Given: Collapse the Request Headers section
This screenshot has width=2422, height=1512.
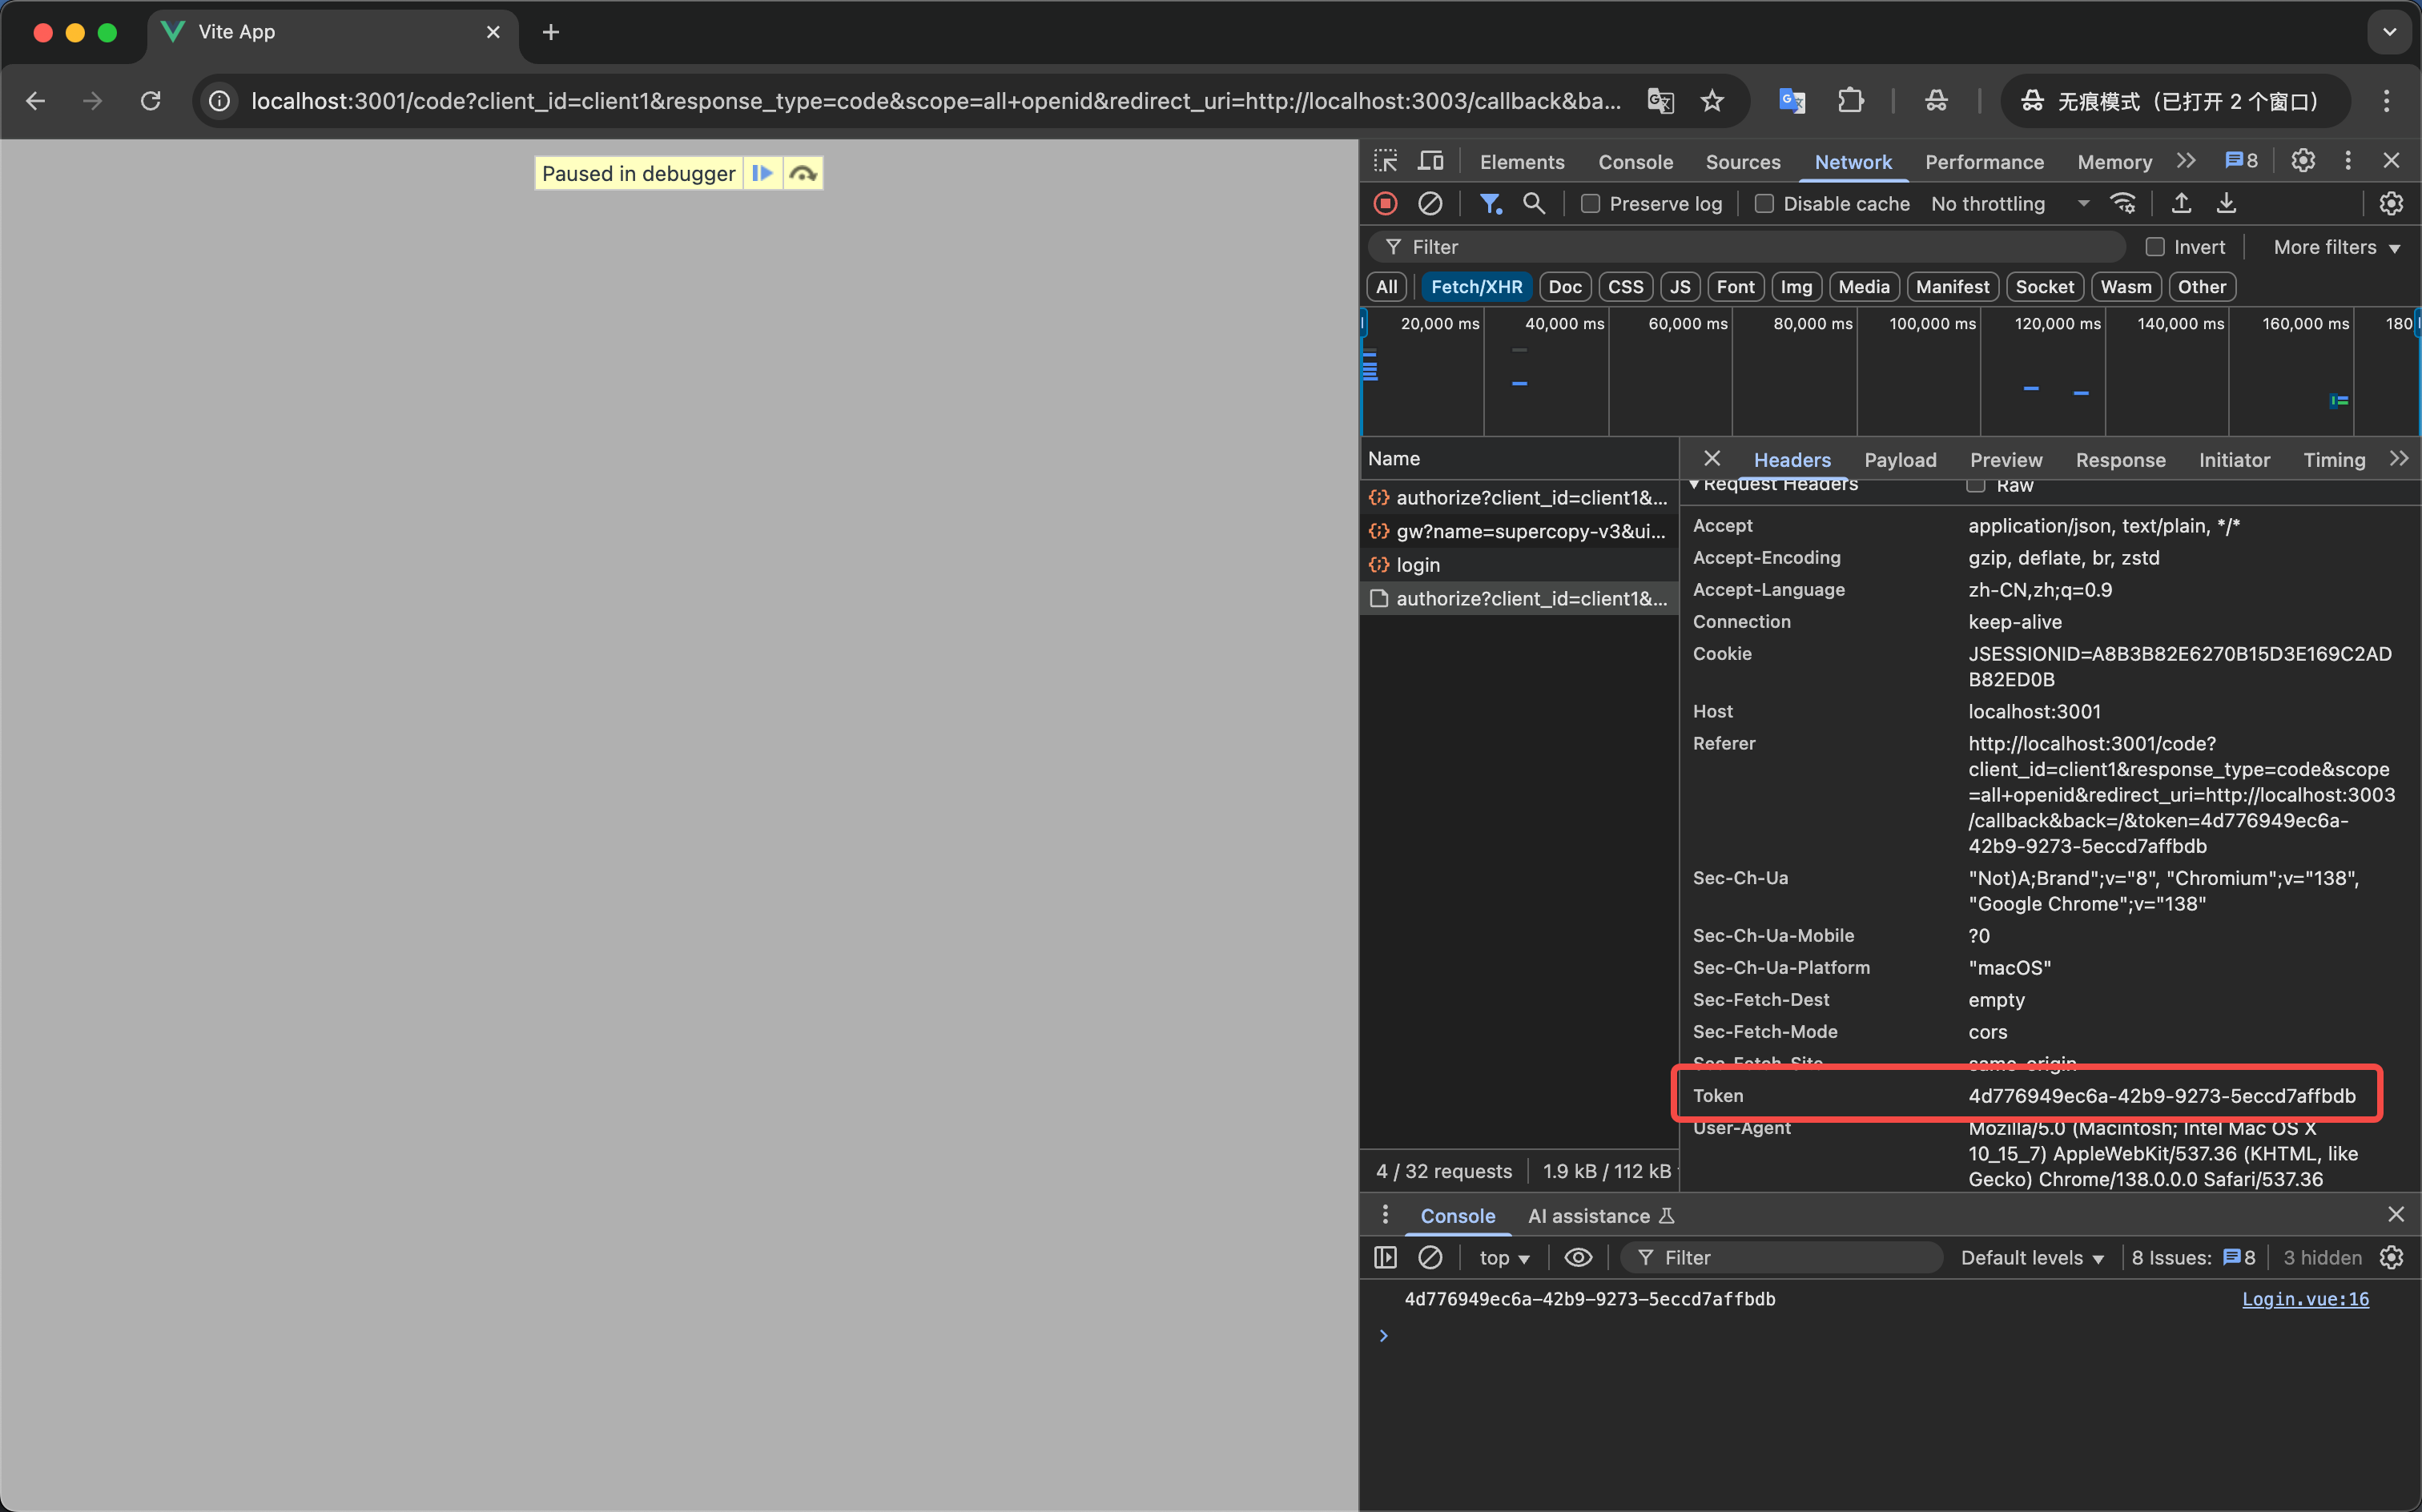Looking at the screenshot, I should click(x=1694, y=485).
